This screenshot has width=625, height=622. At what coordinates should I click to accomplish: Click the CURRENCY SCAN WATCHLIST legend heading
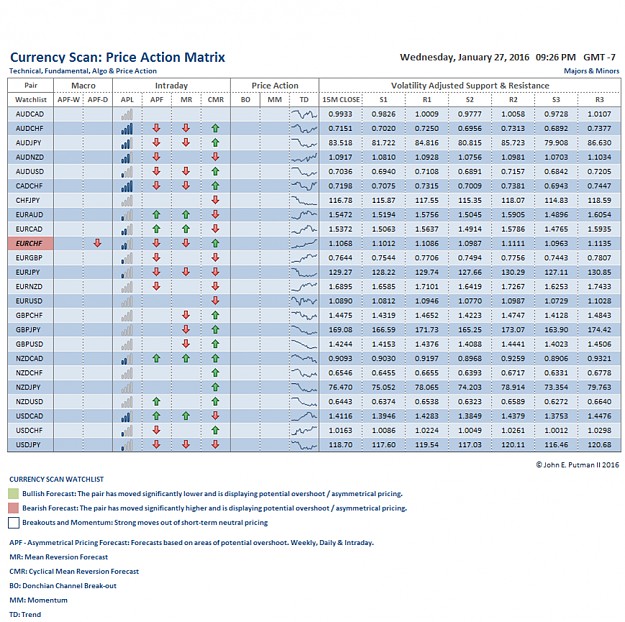point(56,479)
